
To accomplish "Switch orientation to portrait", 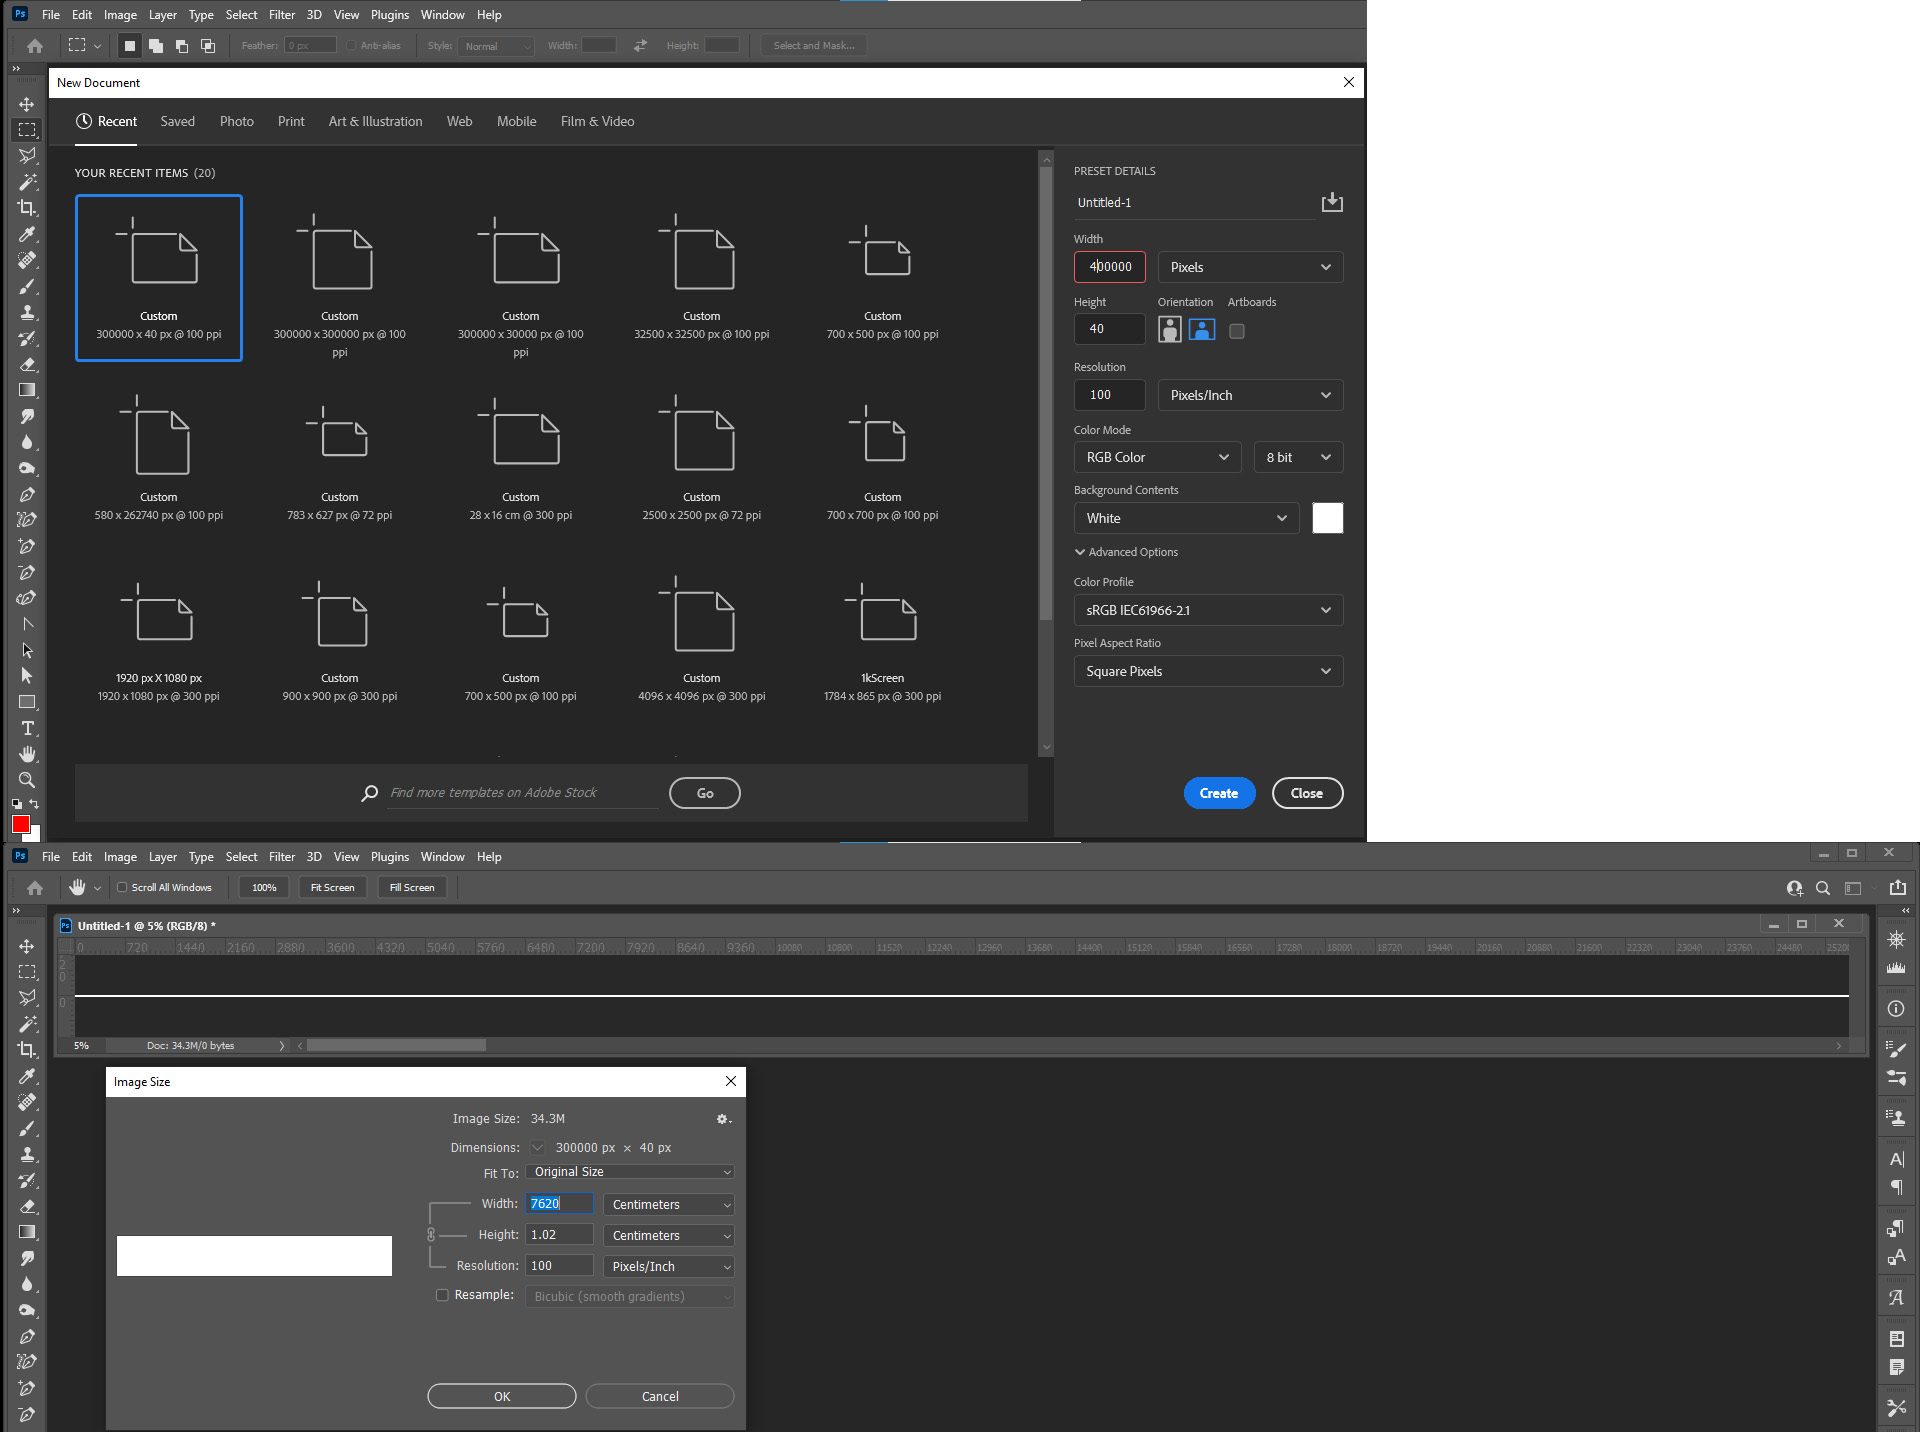I will pyautogui.click(x=1169, y=329).
